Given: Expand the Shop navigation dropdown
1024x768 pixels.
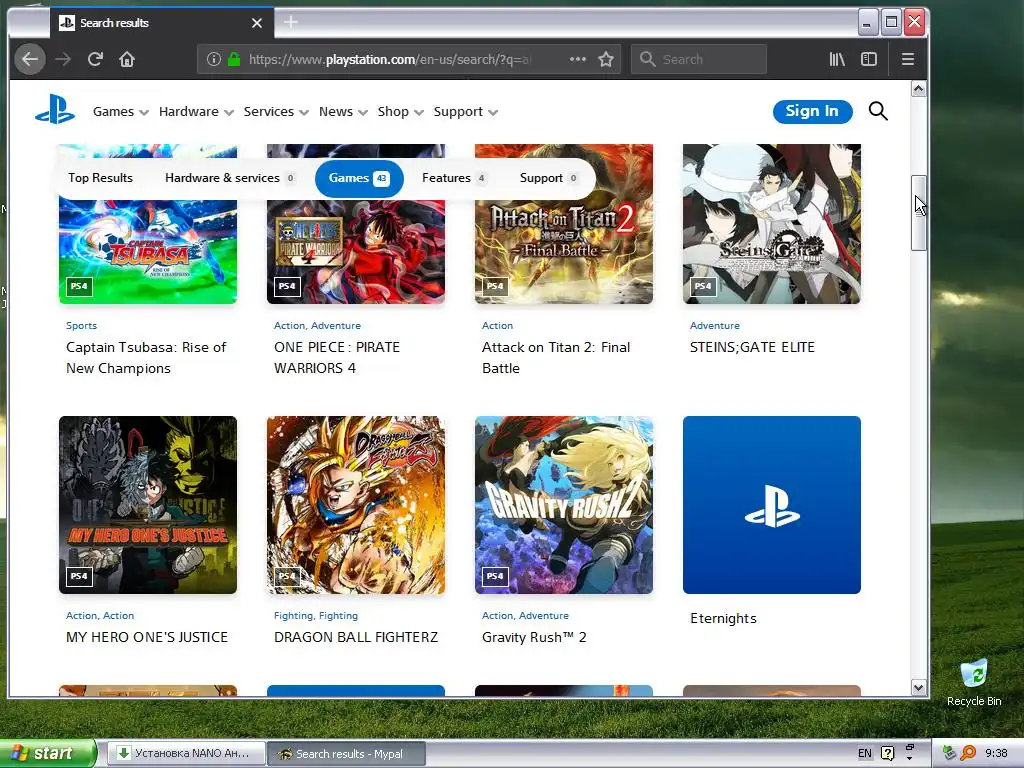Looking at the screenshot, I should 400,112.
